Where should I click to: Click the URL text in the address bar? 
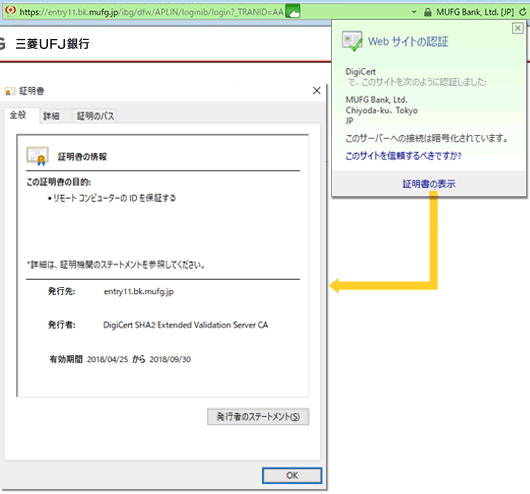(151, 12)
